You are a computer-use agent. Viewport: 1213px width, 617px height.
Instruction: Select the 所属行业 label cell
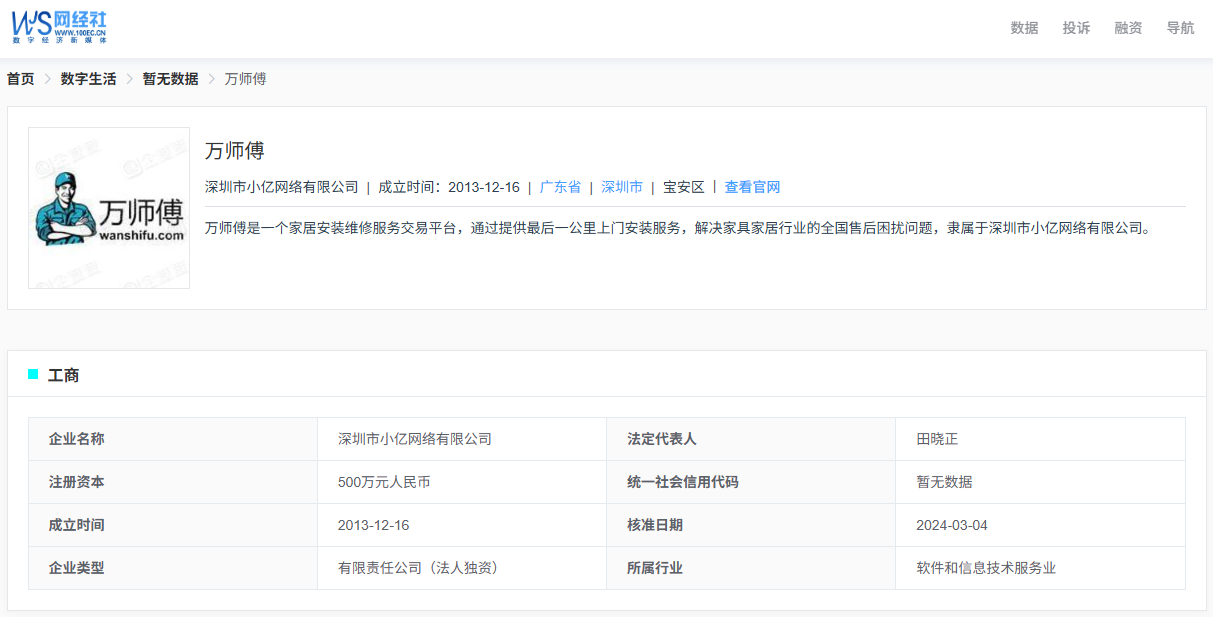click(751, 568)
